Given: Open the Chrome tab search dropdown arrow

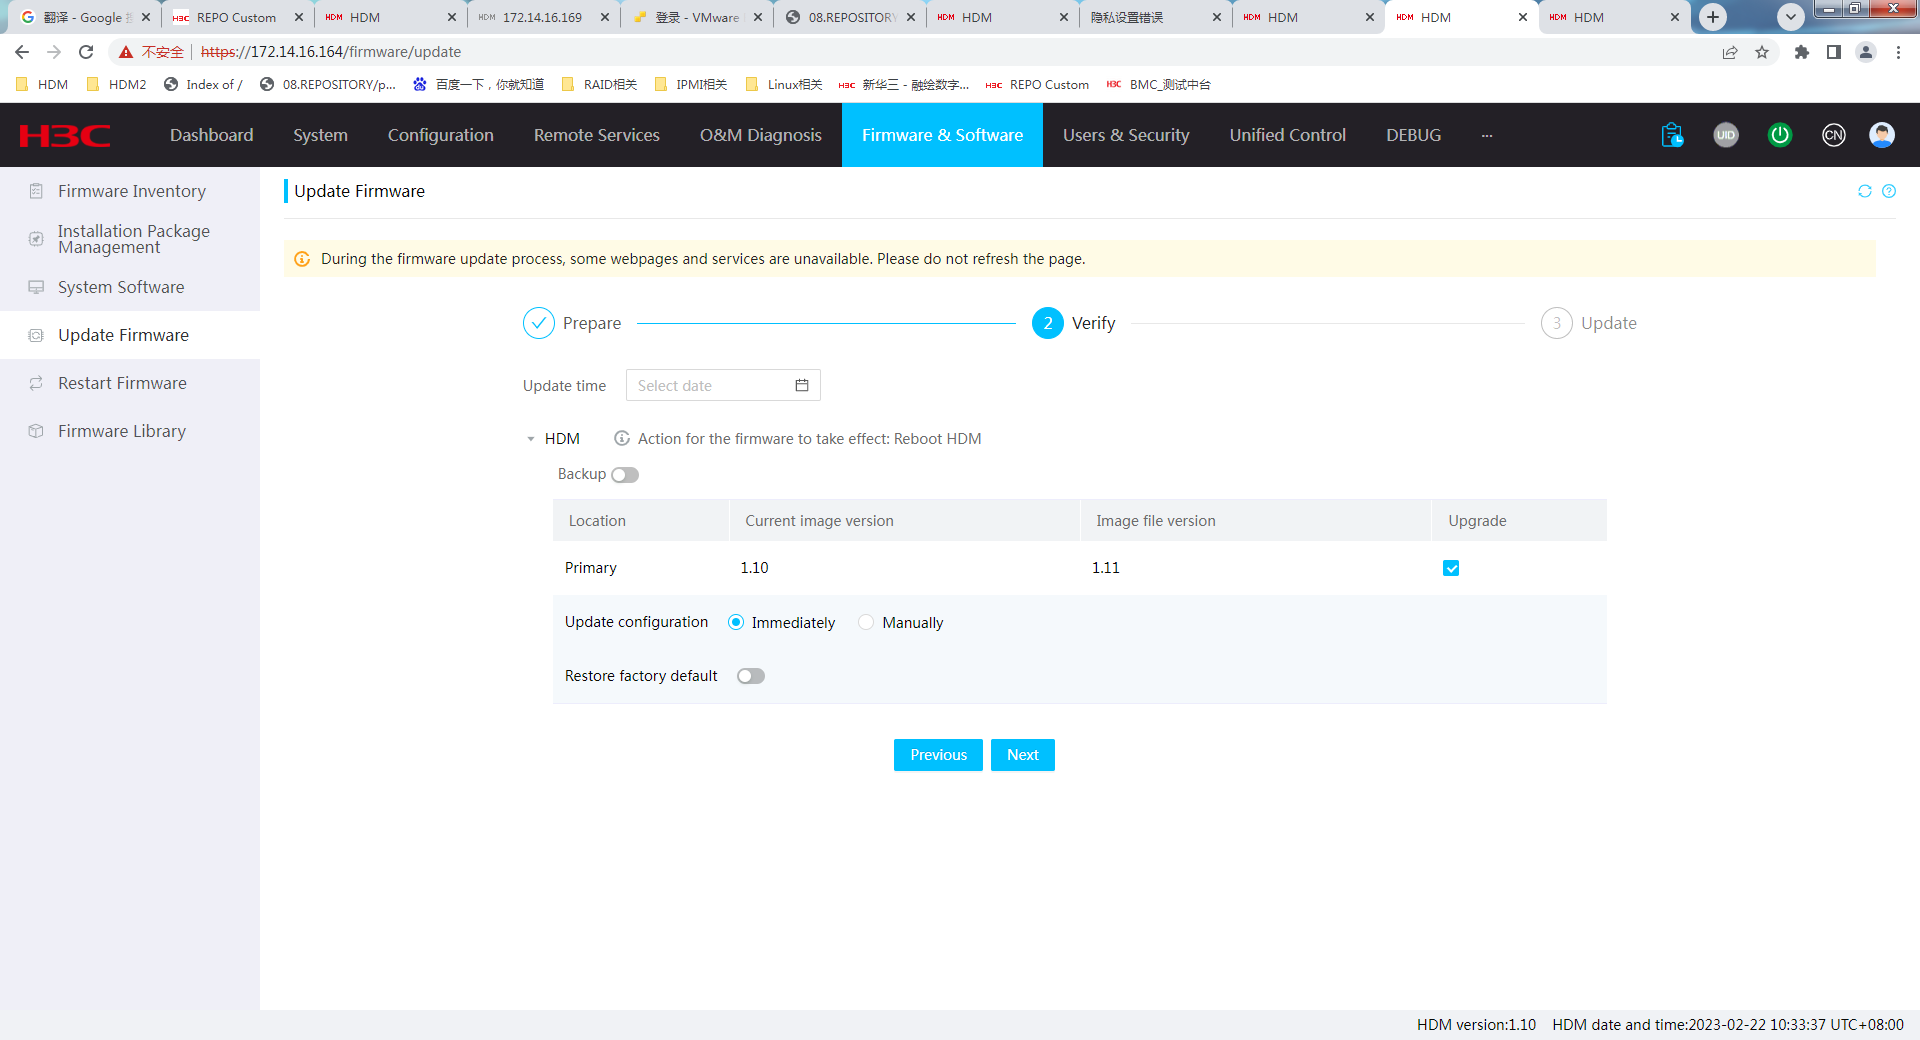Looking at the screenshot, I should click(x=1791, y=17).
